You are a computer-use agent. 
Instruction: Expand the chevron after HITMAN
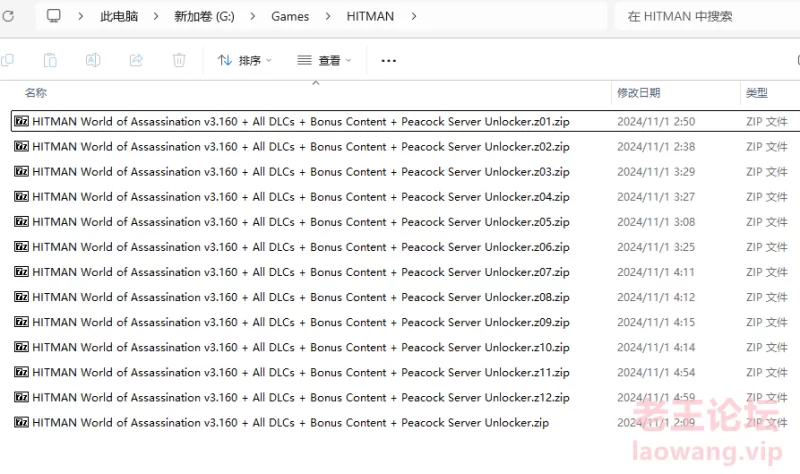point(414,16)
